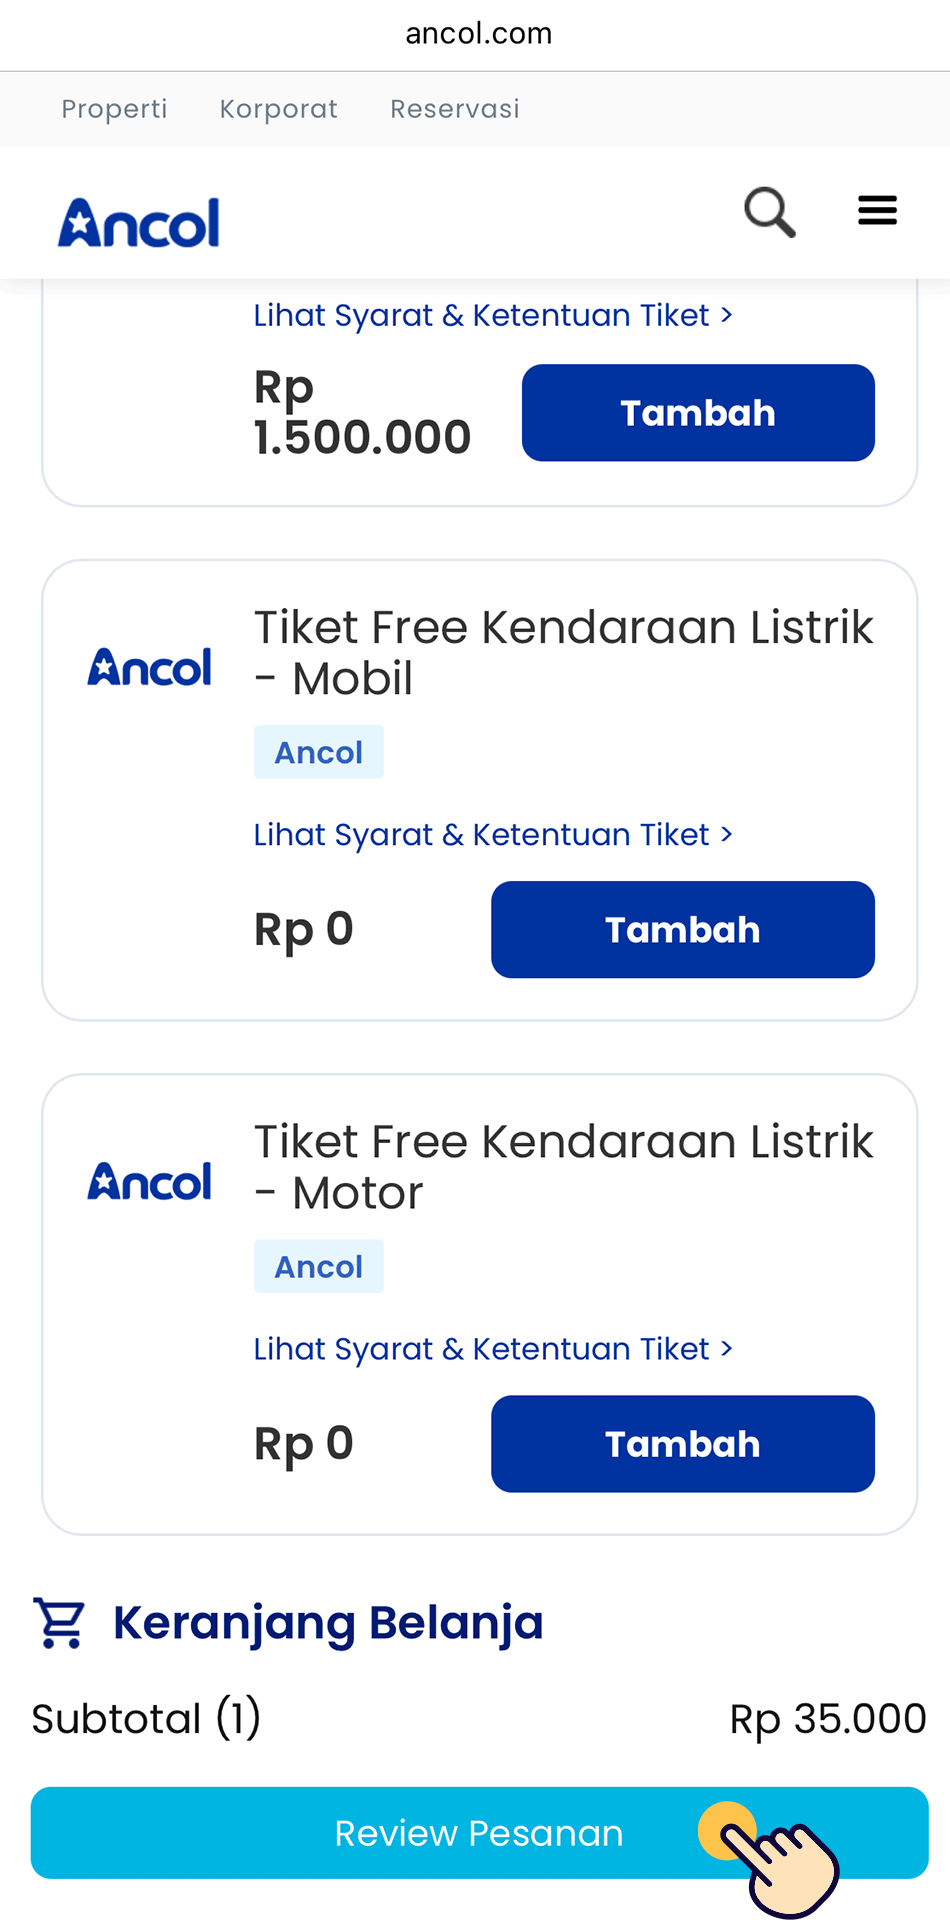This screenshot has height=1920, width=950.
Task: Go to the Reservasi menu item
Action: pyautogui.click(x=455, y=109)
